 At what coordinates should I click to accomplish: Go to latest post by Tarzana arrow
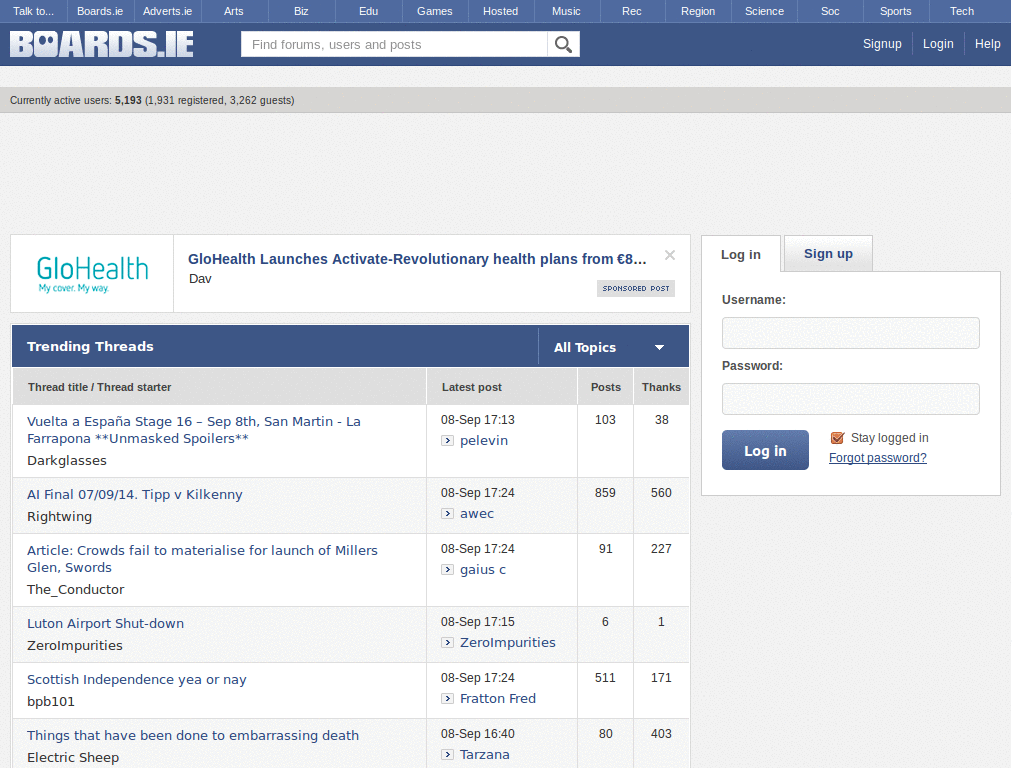pos(447,755)
